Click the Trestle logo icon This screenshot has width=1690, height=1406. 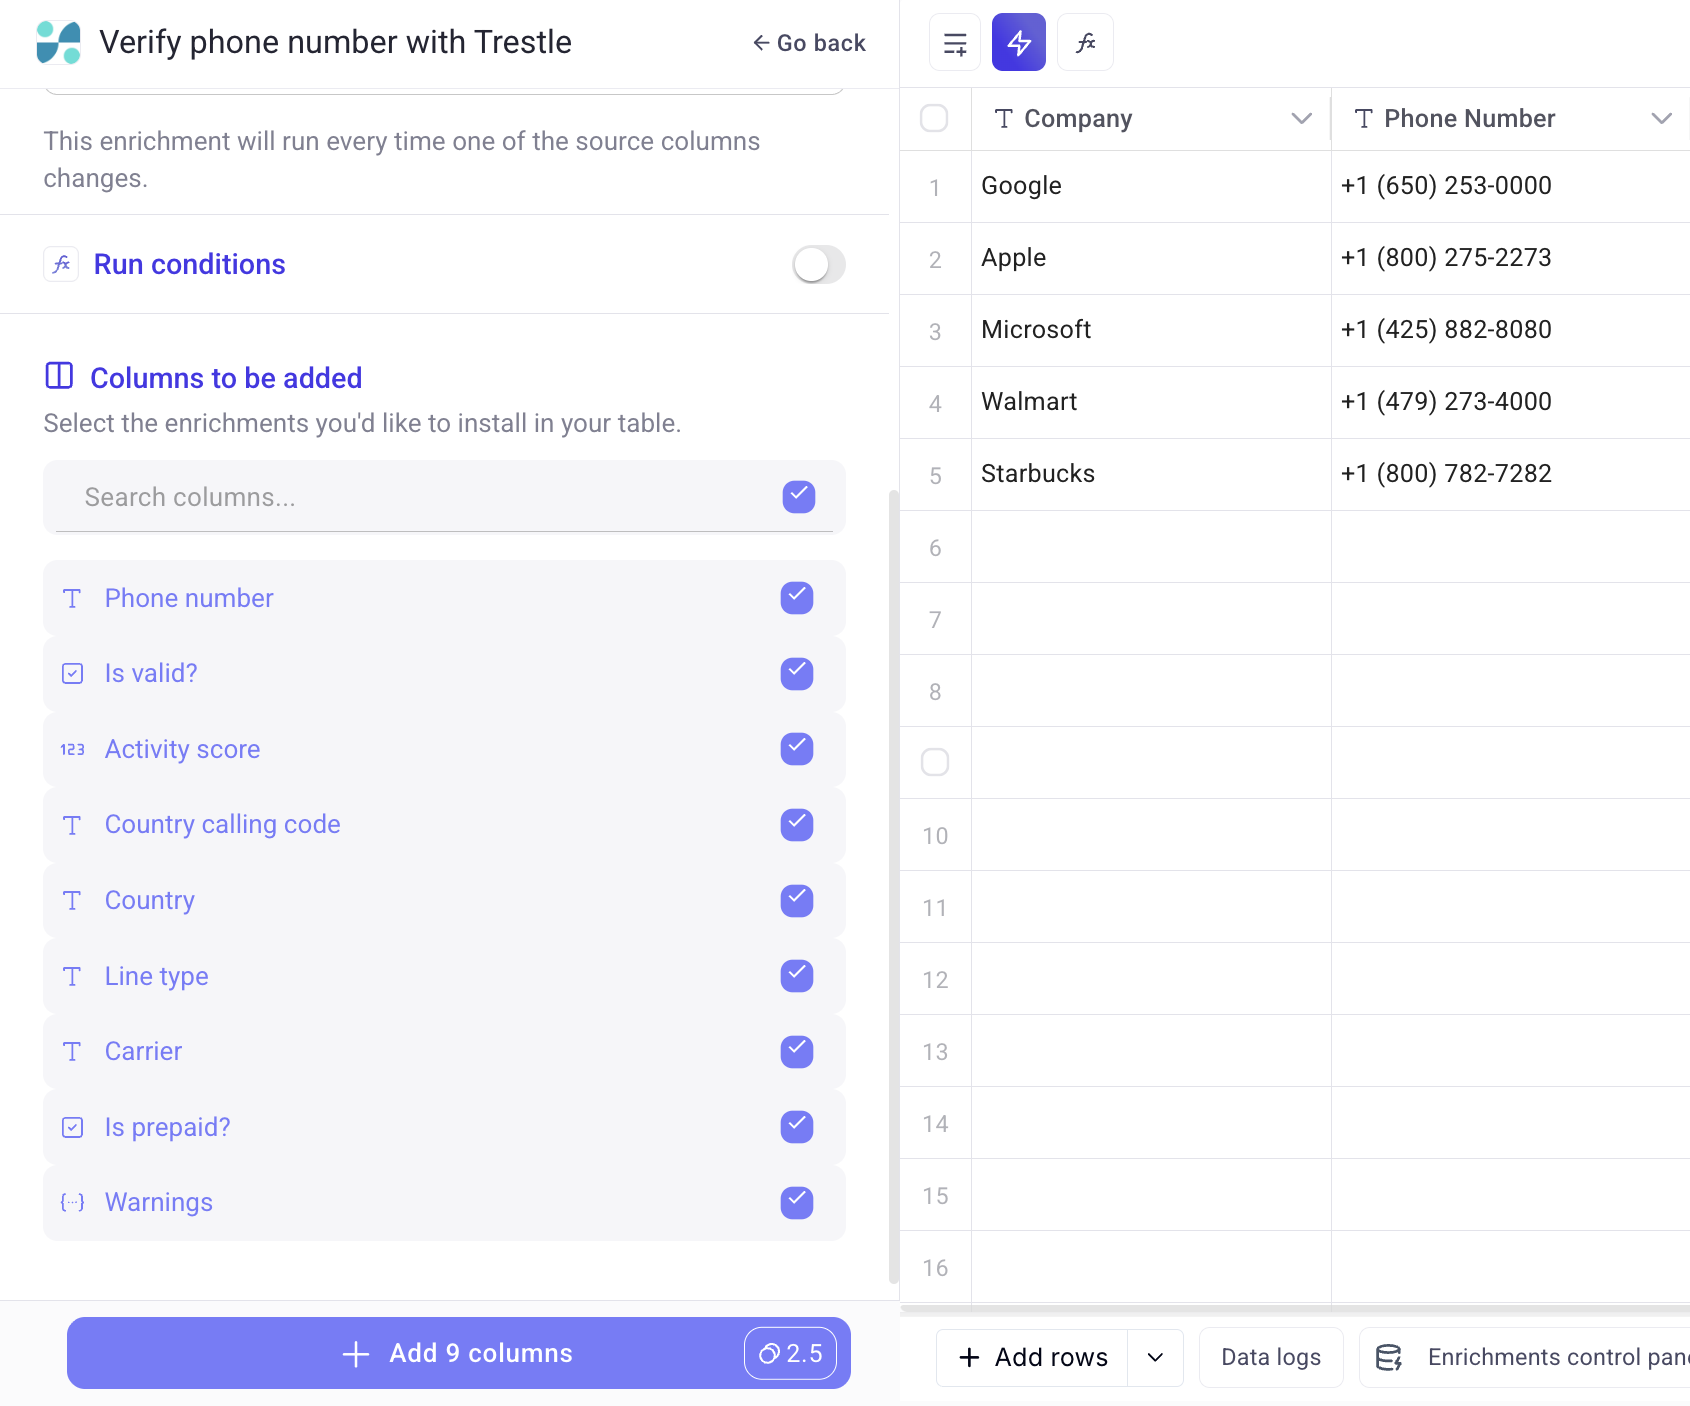(58, 43)
